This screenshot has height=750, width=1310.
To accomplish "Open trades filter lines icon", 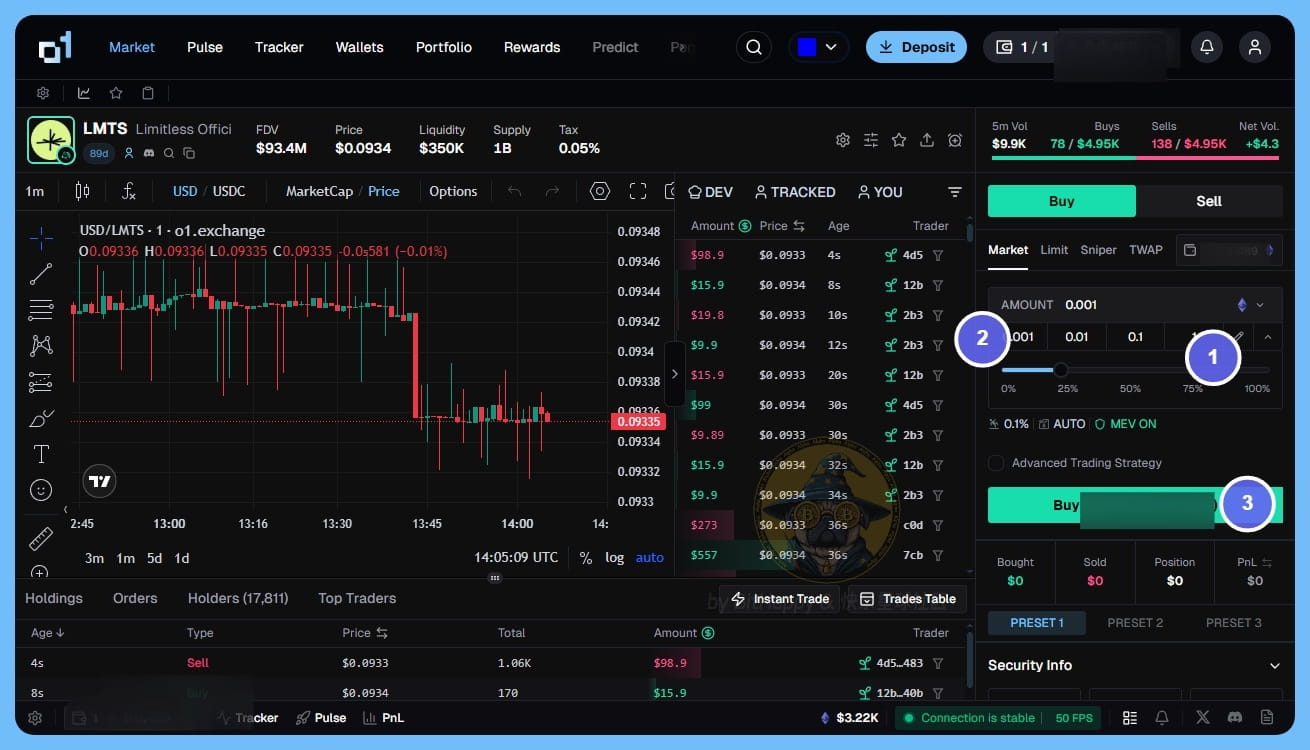I will click(x=955, y=192).
